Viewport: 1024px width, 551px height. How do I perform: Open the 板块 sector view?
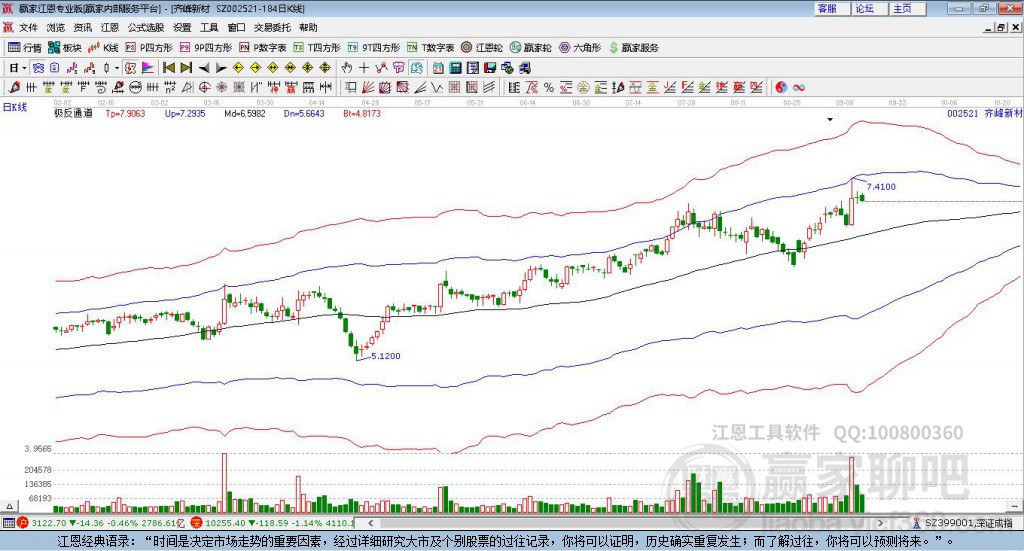click(x=64, y=48)
